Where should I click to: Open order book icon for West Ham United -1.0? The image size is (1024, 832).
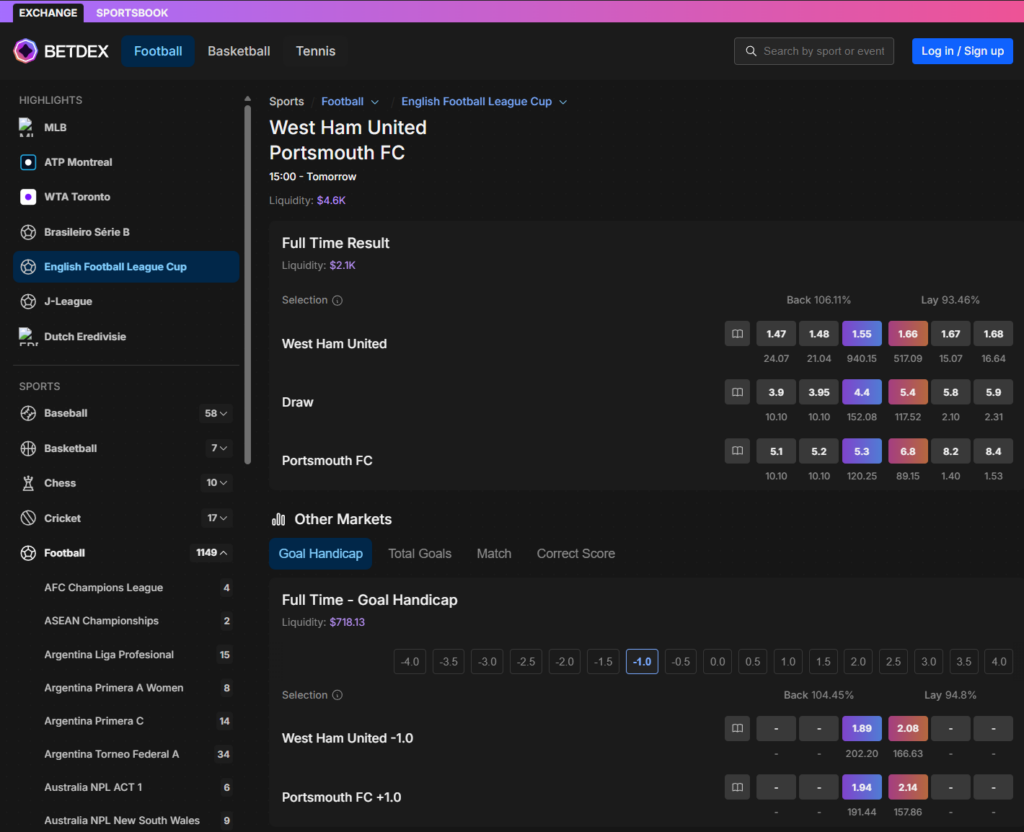pyautogui.click(x=737, y=728)
